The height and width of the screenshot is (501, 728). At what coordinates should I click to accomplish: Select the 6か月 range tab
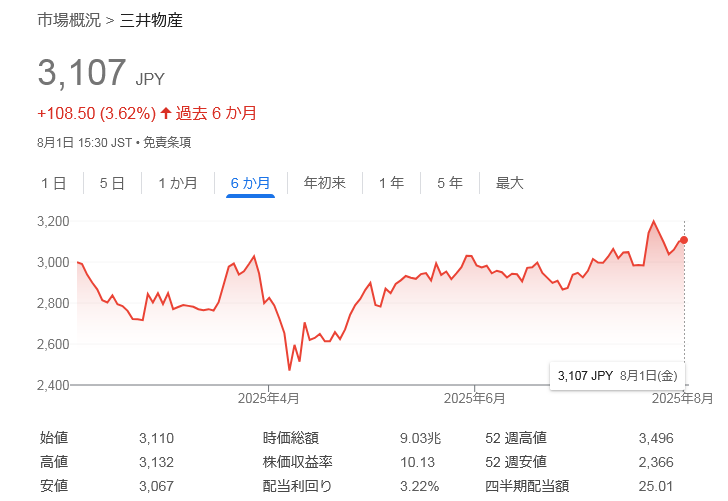(x=250, y=183)
